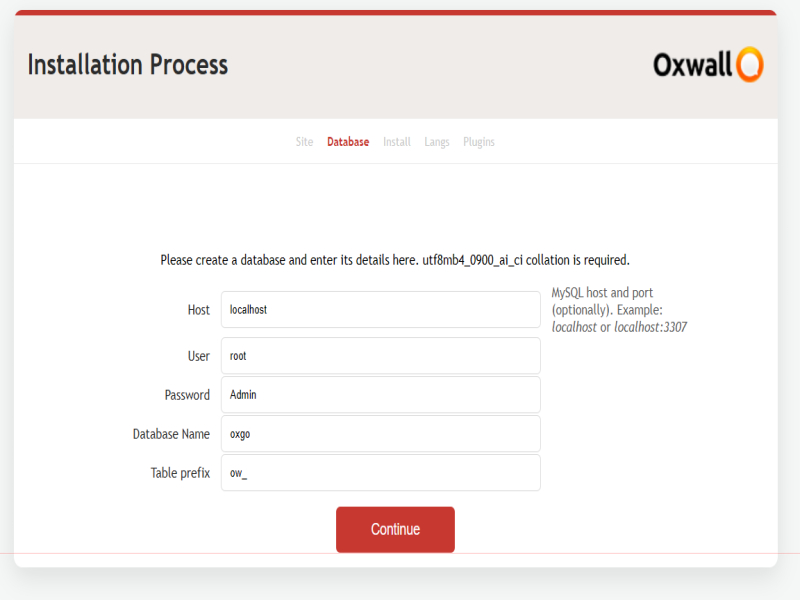Focus the Host input containing localhost
Screen dimensions: 800x600
tap(380, 310)
